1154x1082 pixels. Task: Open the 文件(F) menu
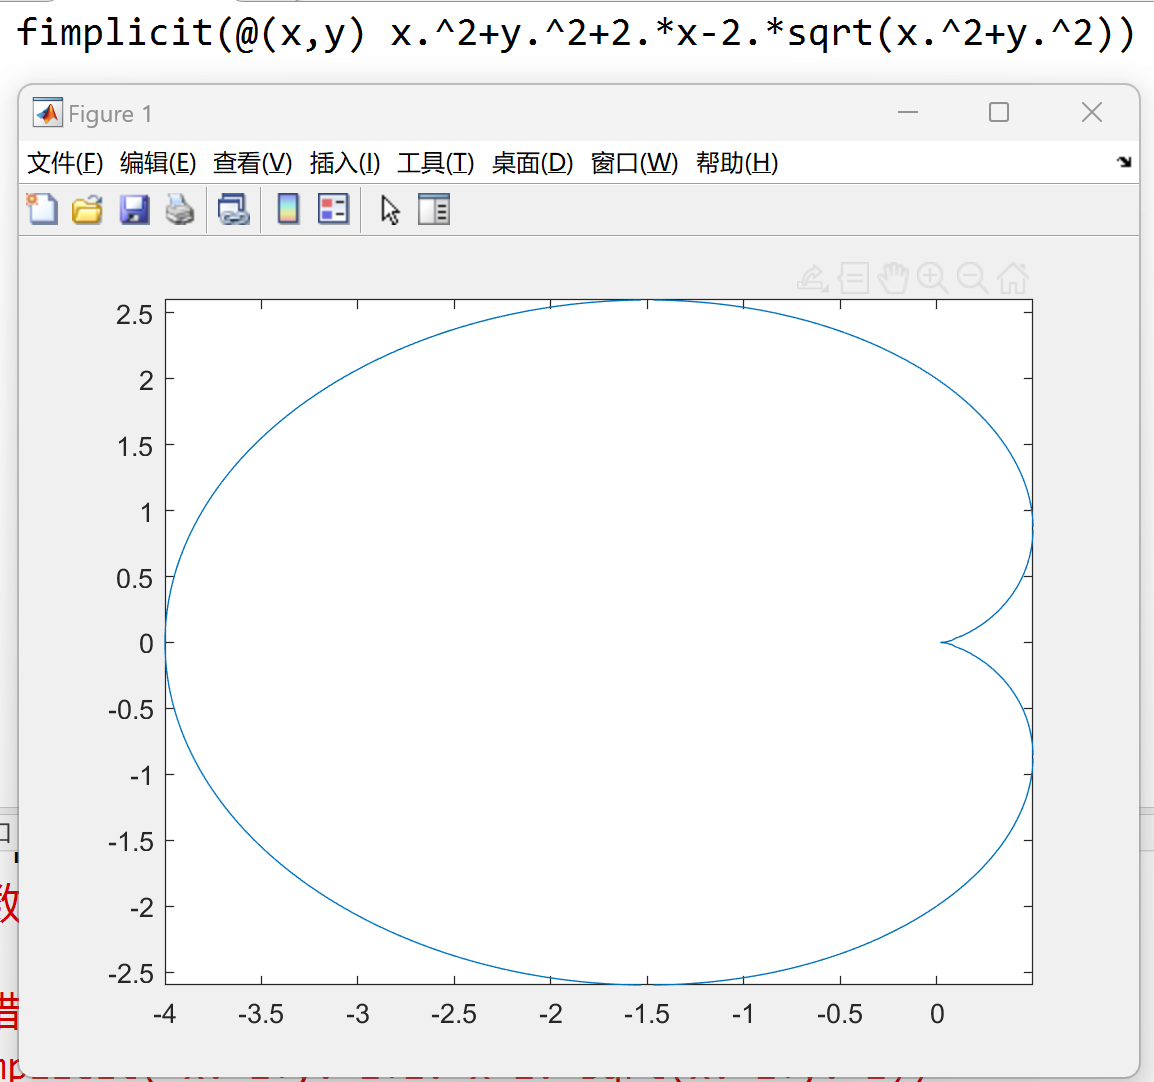65,163
